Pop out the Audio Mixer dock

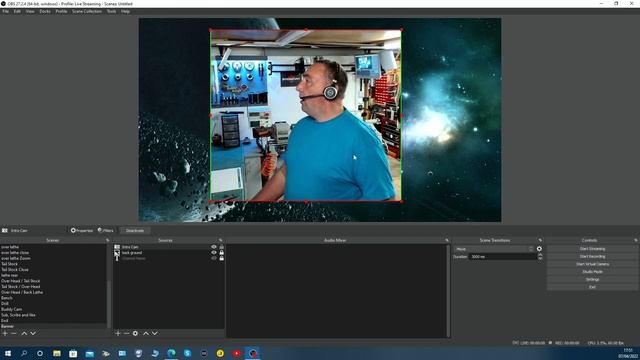coord(447,240)
